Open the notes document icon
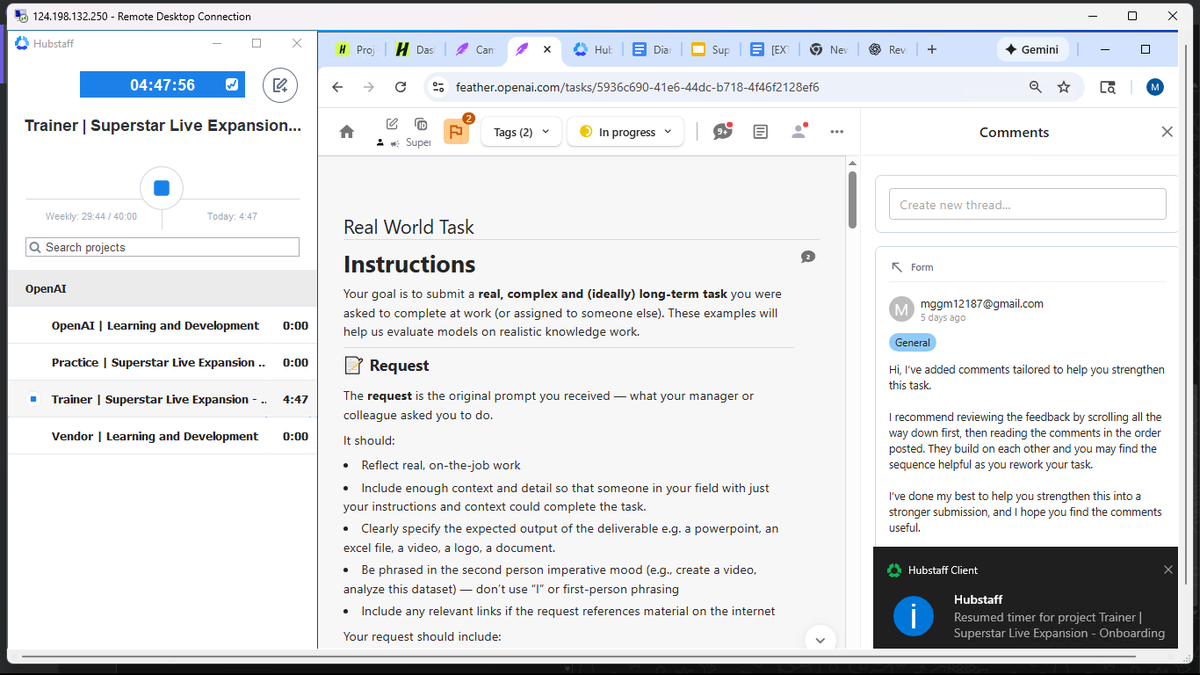The width and height of the screenshot is (1200, 675). [x=760, y=132]
